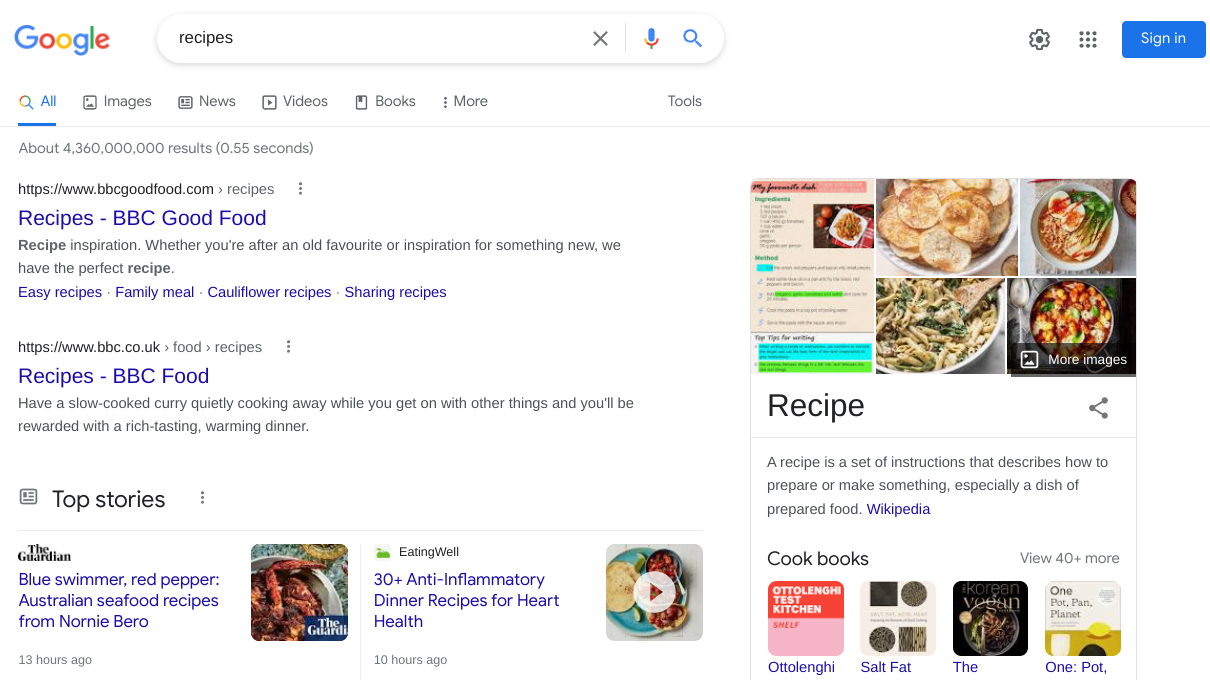Click the Sign in button
Viewport: 1210px width, 680px height.
[x=1163, y=39]
